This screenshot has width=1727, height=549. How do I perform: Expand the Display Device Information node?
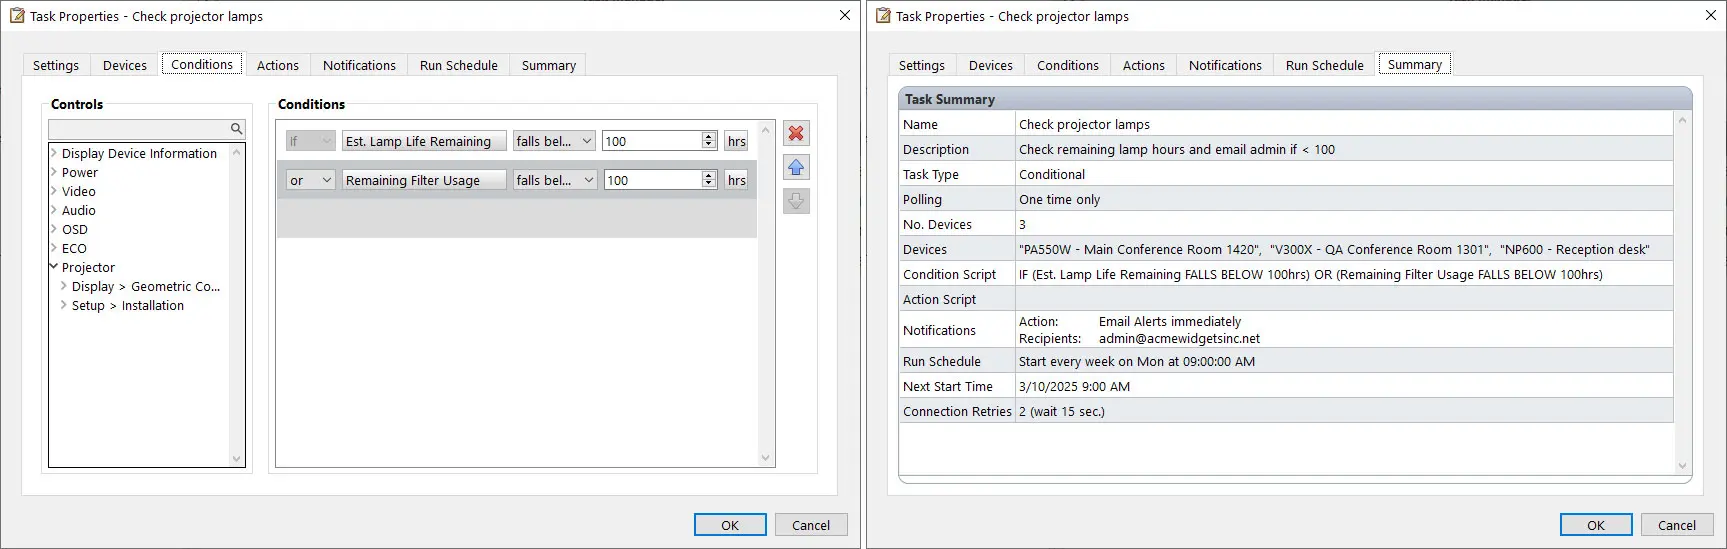pos(54,153)
